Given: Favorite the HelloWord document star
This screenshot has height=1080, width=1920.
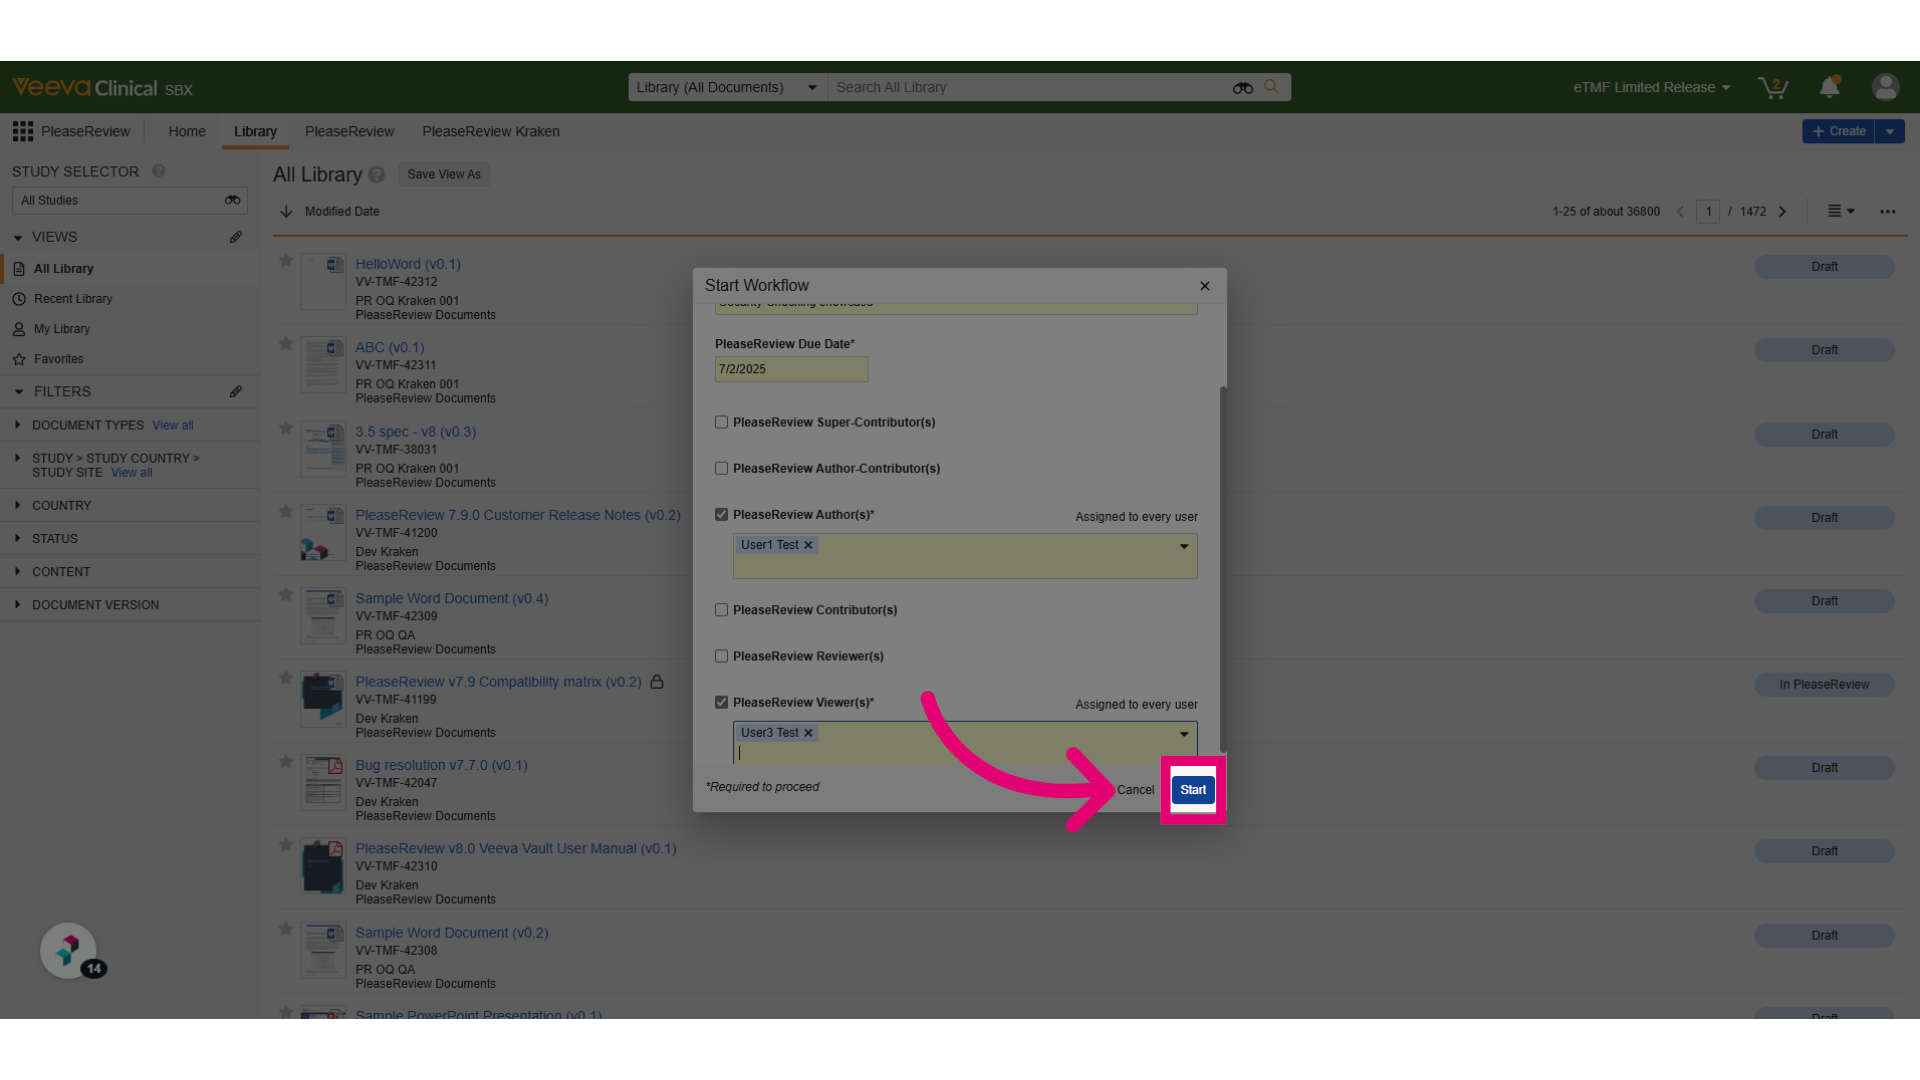Looking at the screenshot, I should (286, 260).
